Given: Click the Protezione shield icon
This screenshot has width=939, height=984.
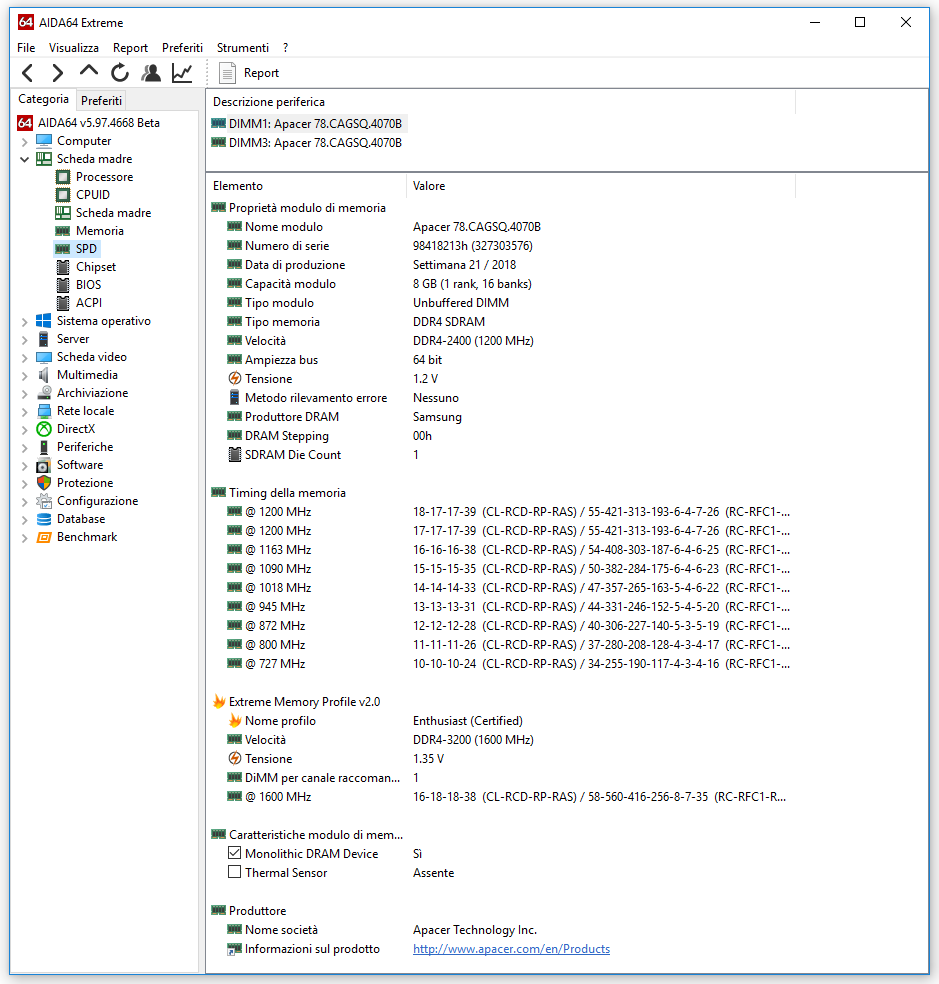Looking at the screenshot, I should [44, 483].
